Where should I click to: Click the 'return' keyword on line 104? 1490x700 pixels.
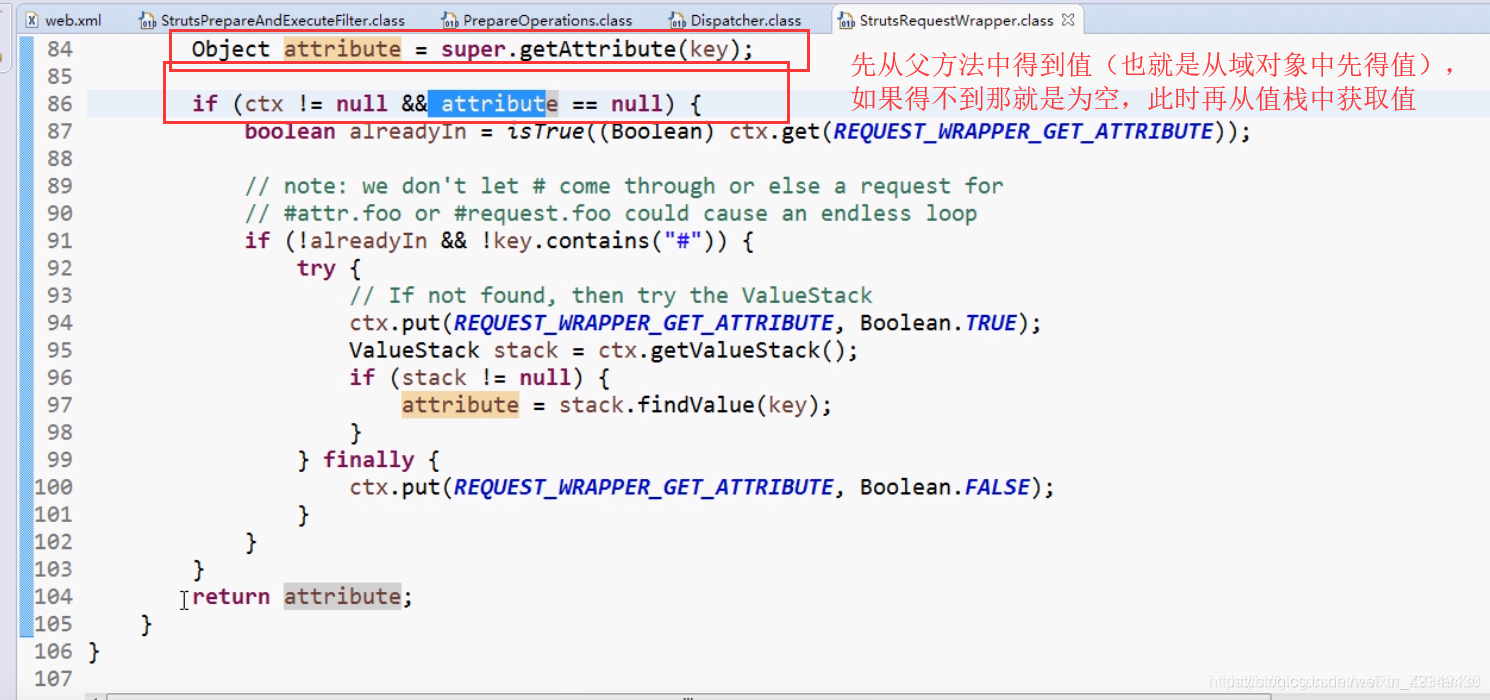(231, 596)
